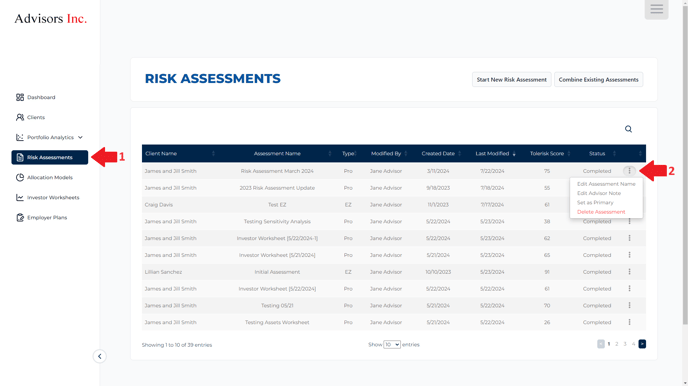
Task: Sort by Created Date column header
Action: [x=438, y=154]
